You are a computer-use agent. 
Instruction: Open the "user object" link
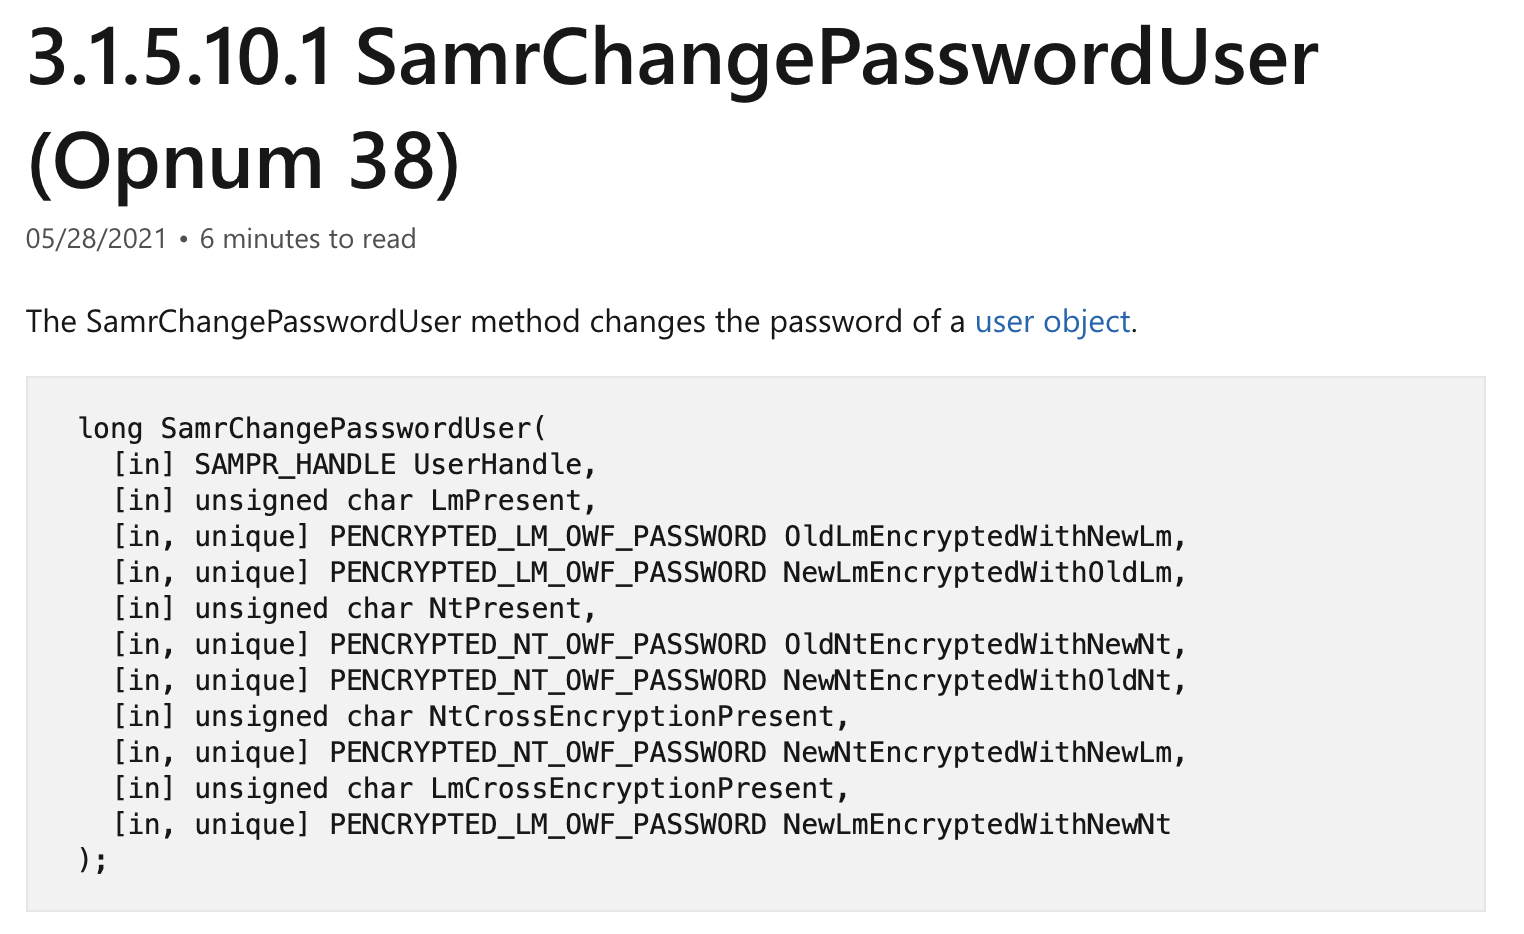point(1052,322)
